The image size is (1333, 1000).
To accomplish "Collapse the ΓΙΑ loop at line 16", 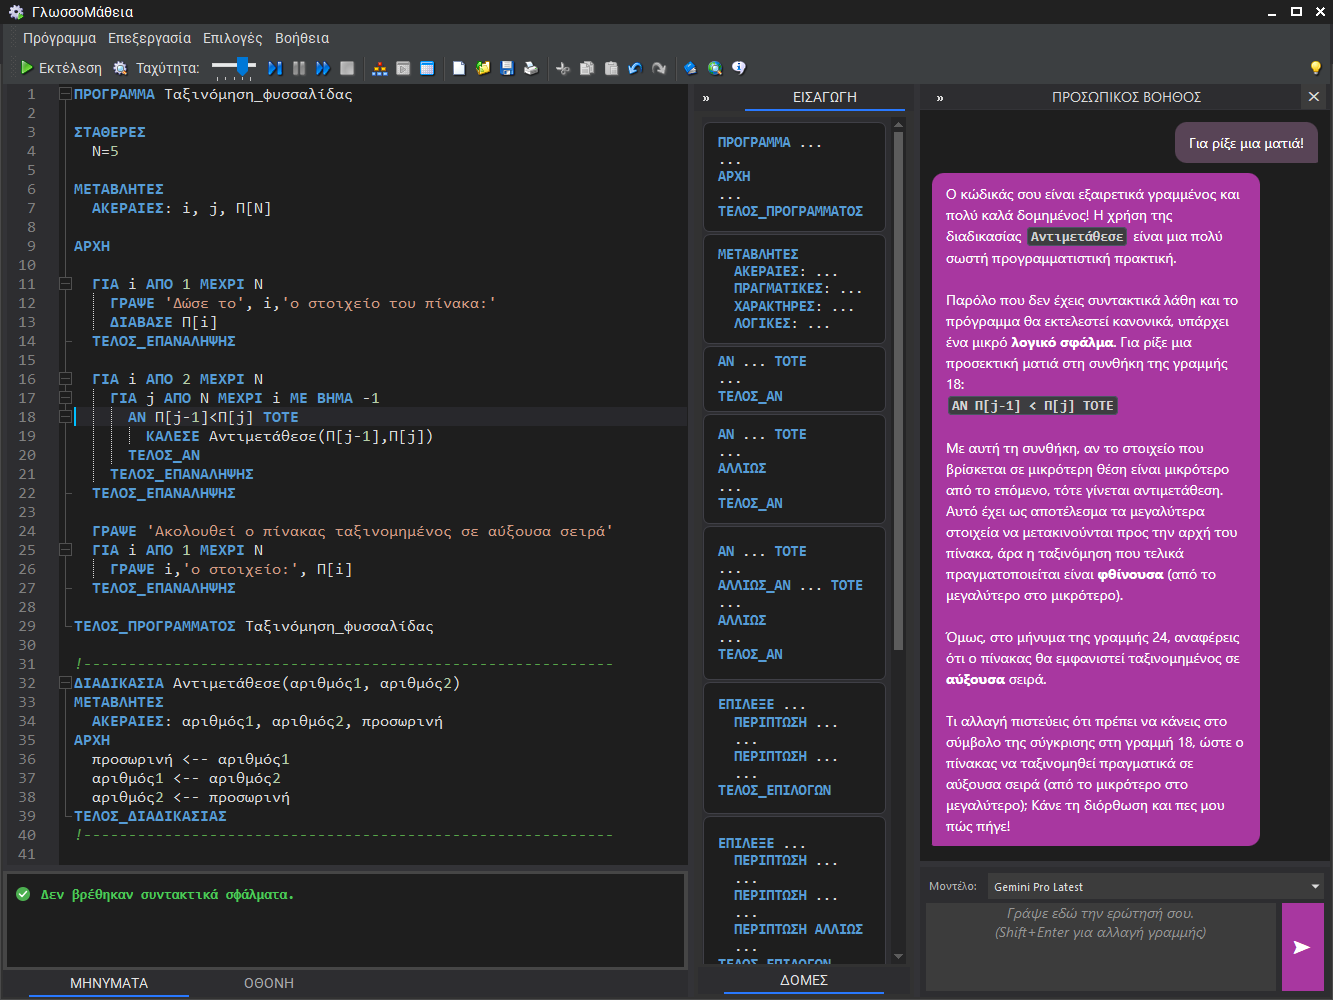I will 65,379.
